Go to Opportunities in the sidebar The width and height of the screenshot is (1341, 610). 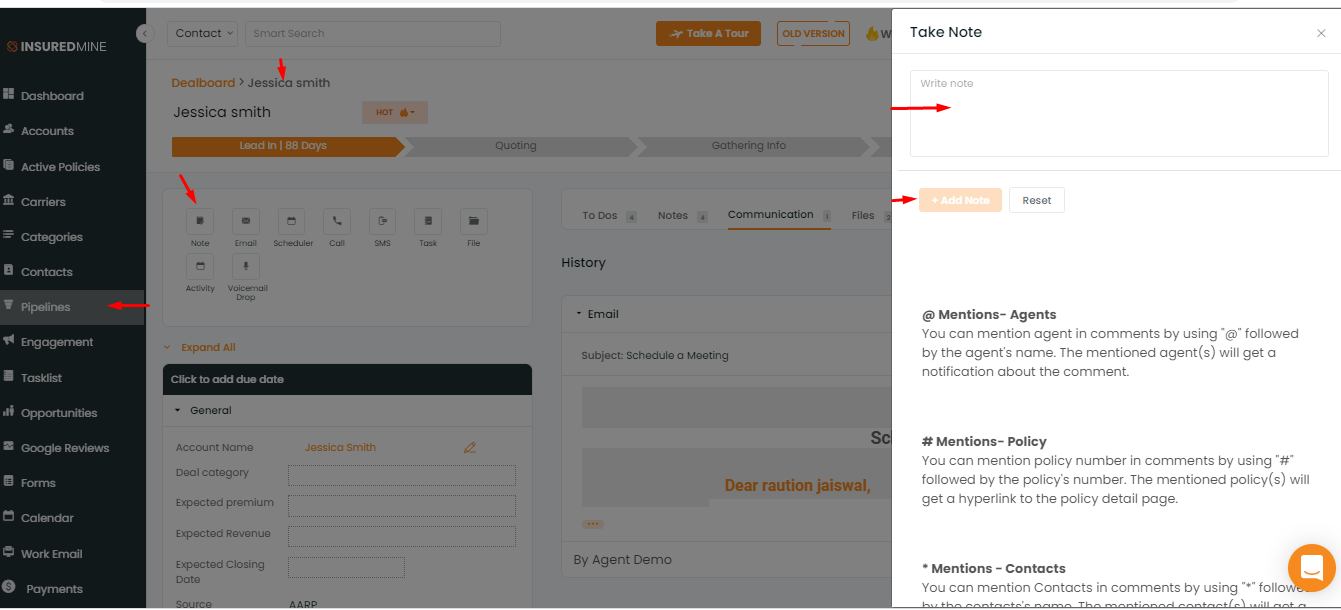click(59, 413)
